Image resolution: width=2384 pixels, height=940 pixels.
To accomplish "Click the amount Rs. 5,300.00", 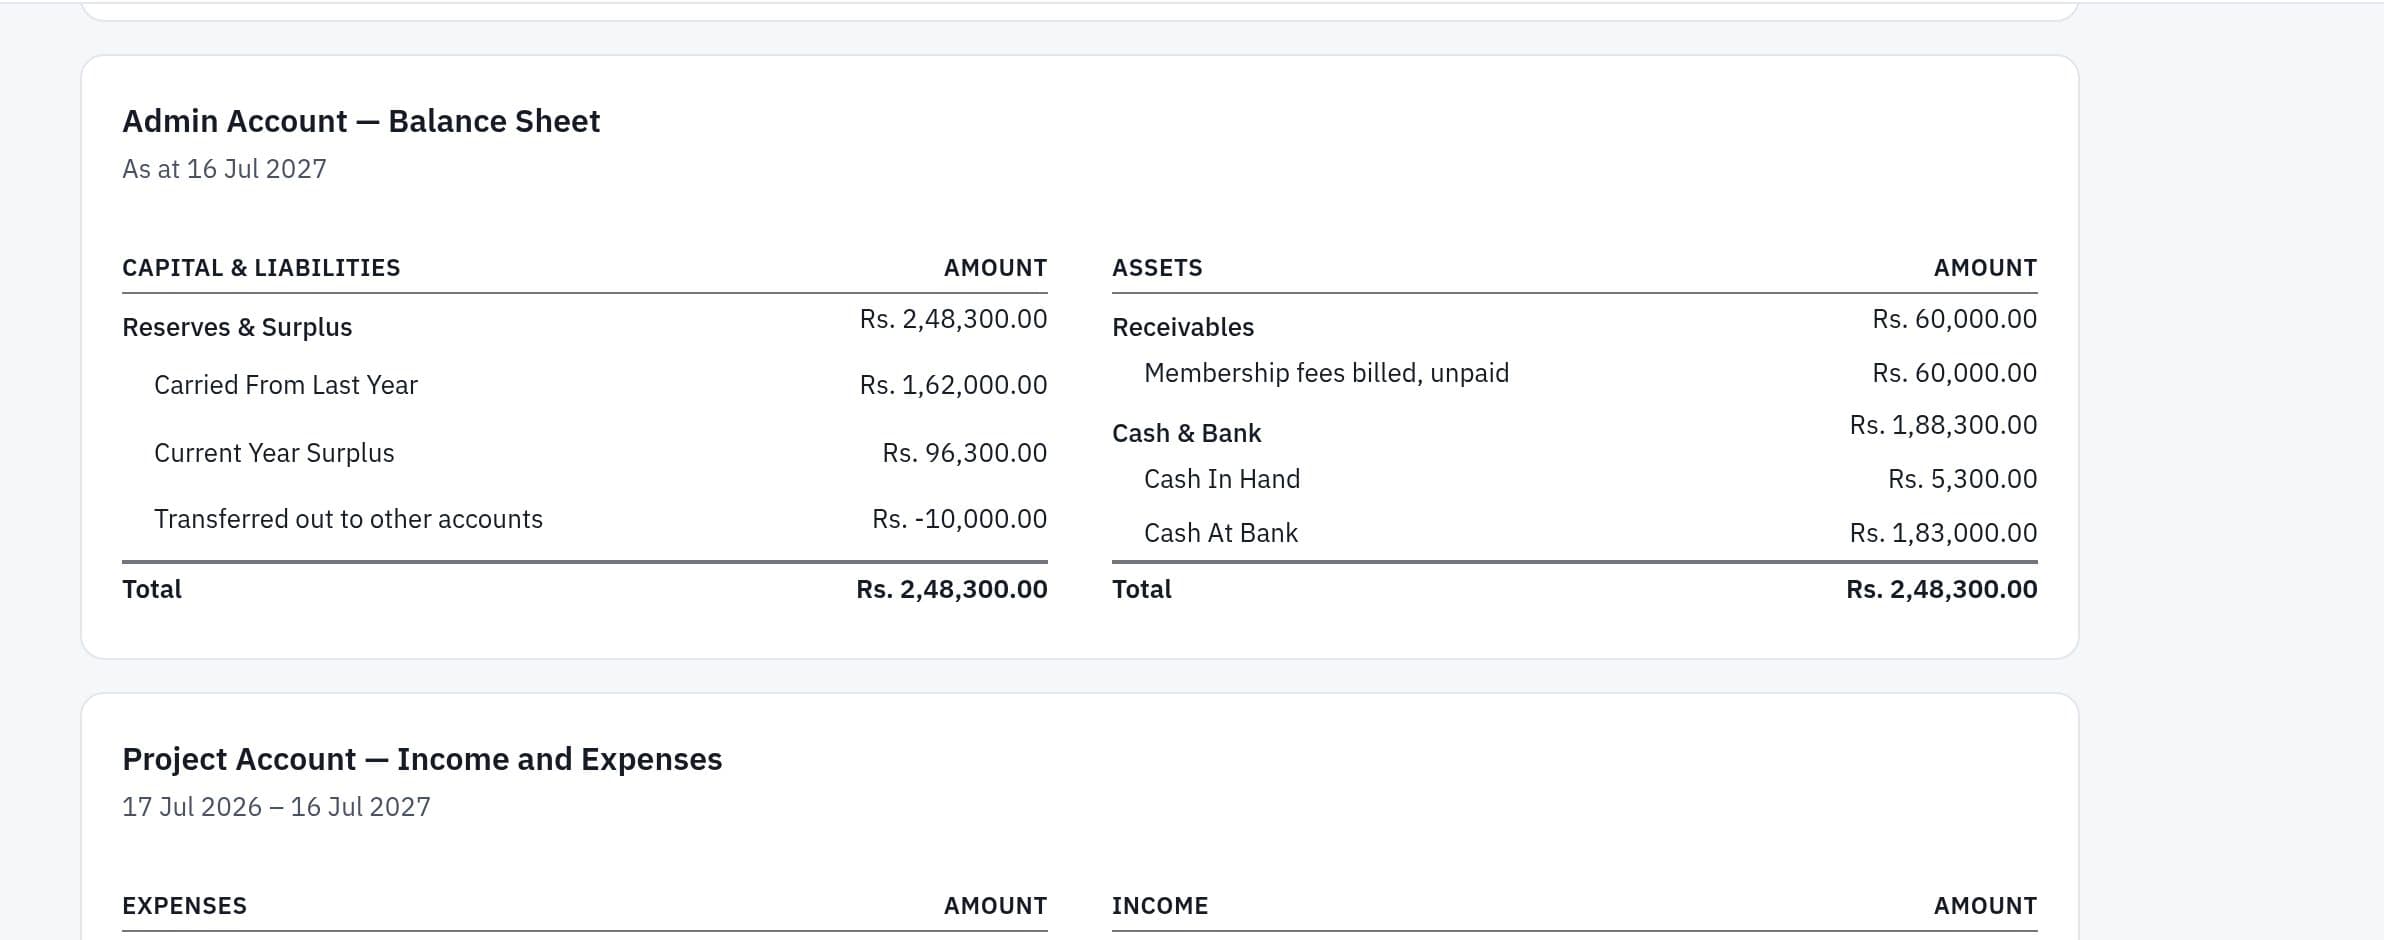I will [x=1962, y=479].
